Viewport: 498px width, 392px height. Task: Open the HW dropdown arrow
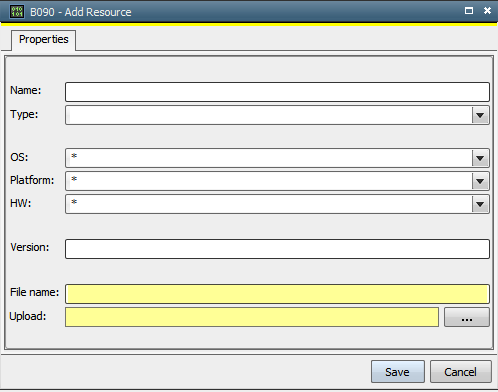480,204
